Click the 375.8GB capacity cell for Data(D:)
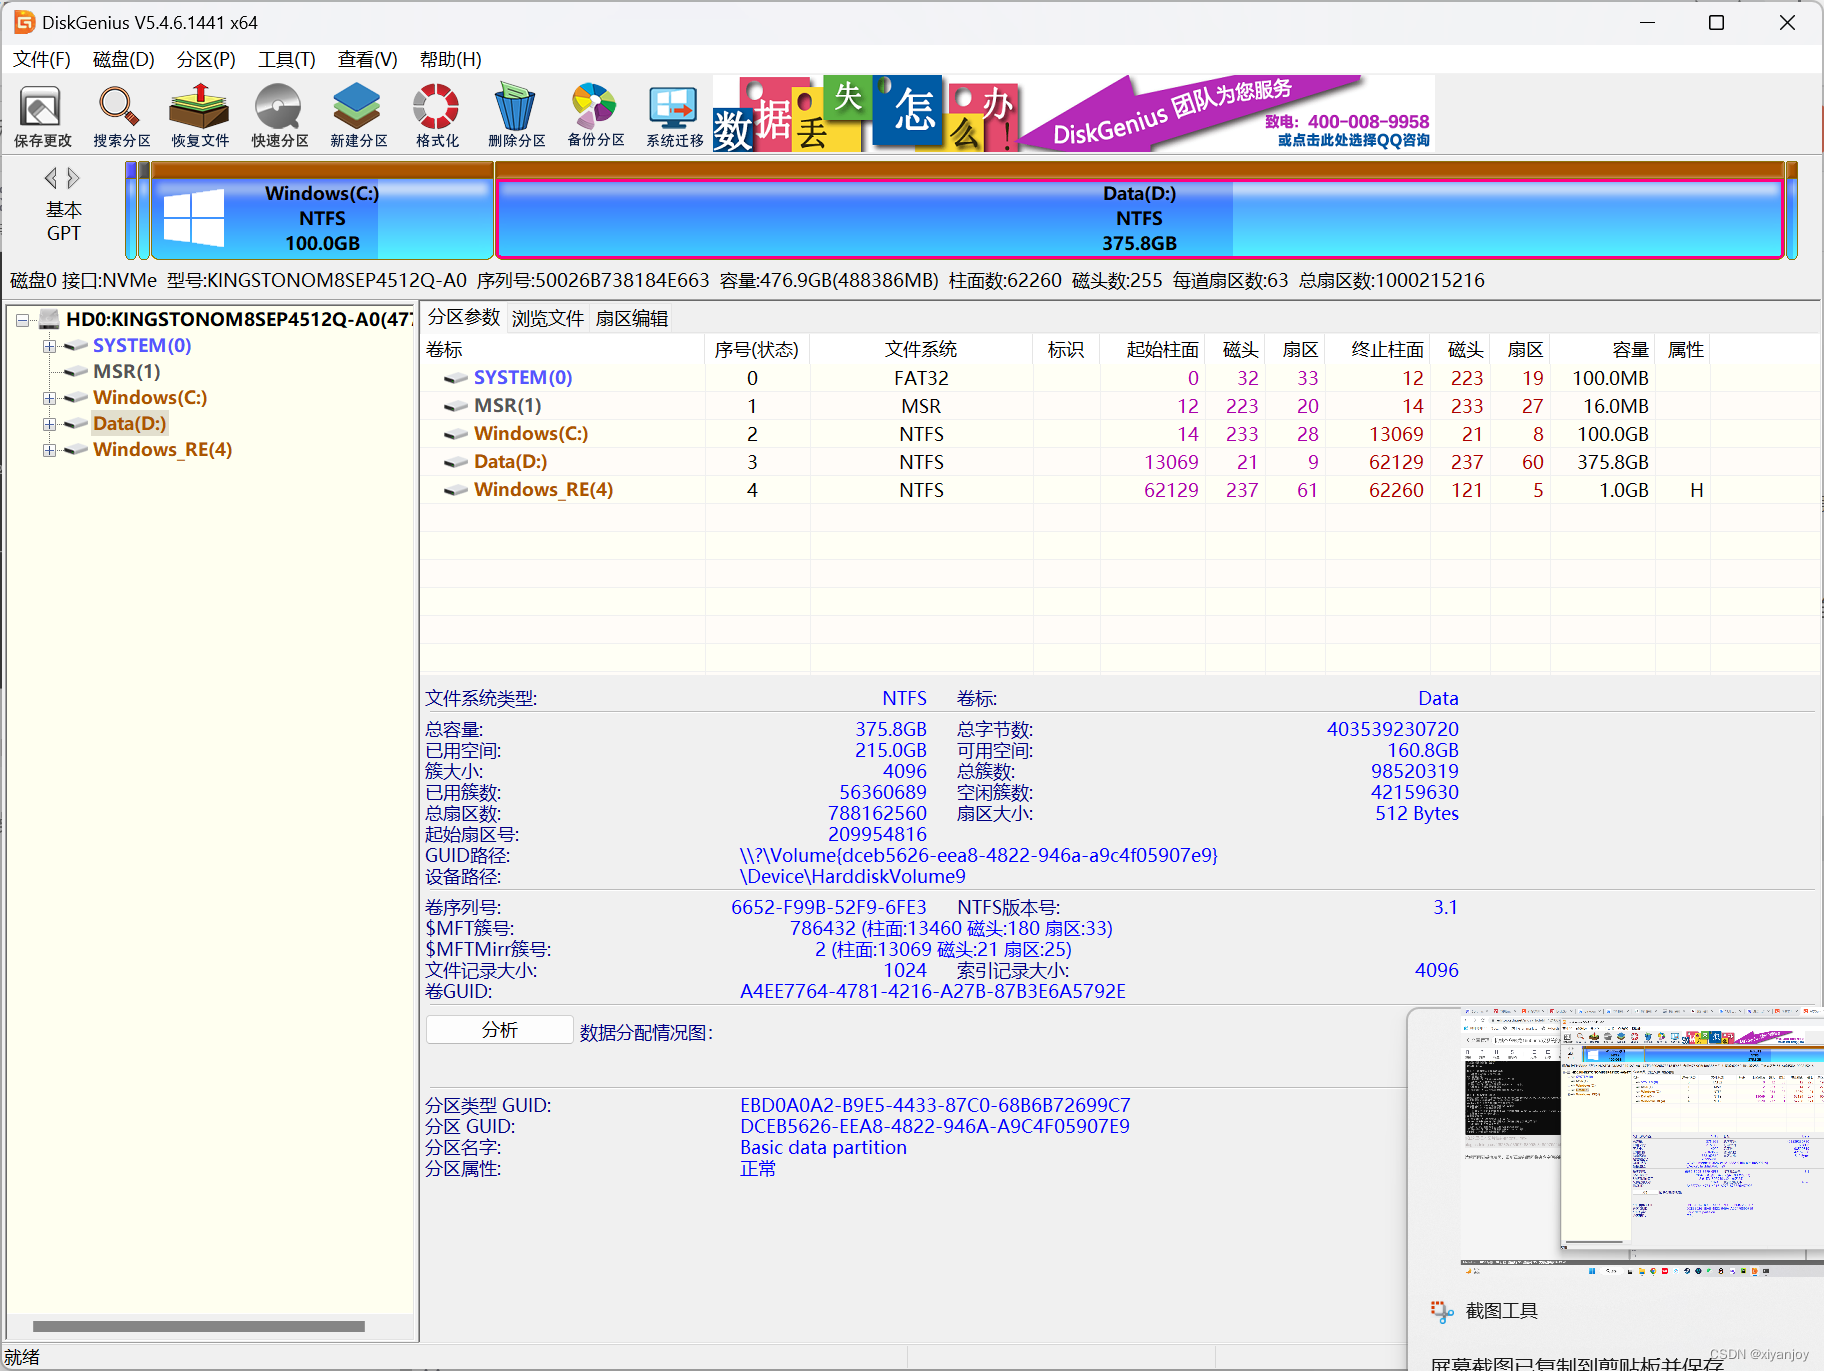The width and height of the screenshot is (1824, 1371). pos(1613,462)
